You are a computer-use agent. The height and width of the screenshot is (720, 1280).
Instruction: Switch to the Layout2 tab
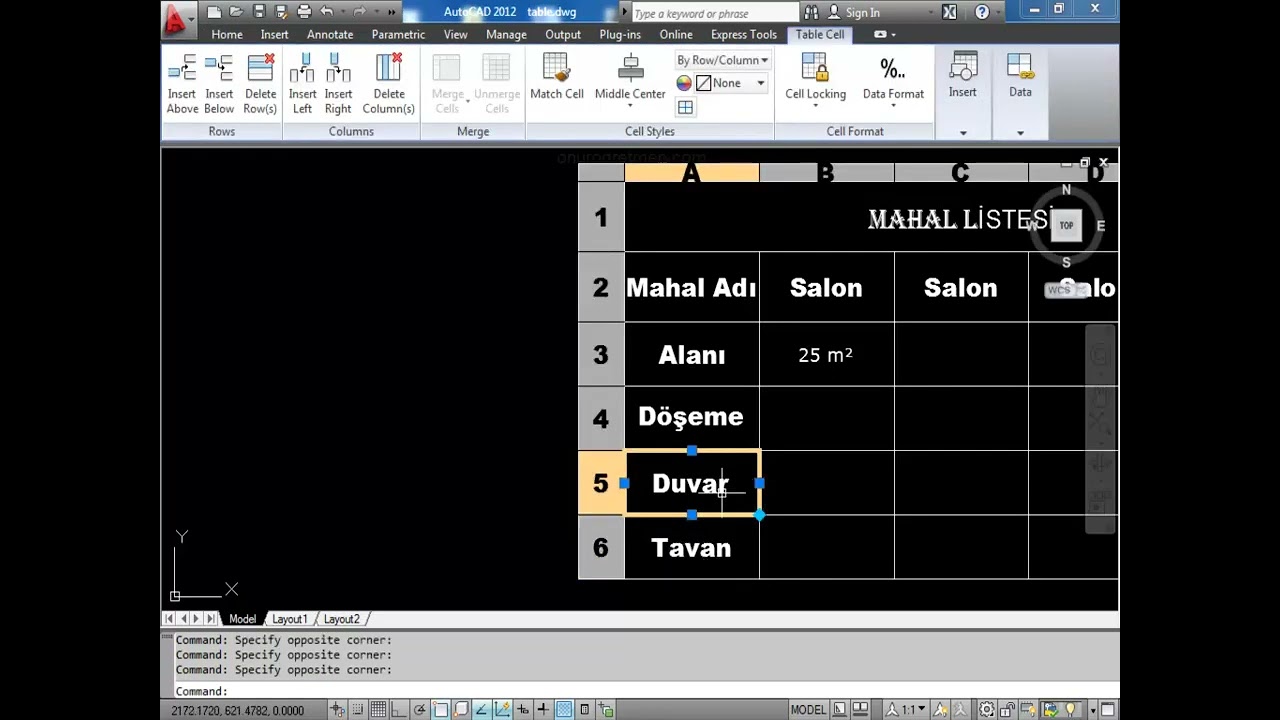[341, 619]
